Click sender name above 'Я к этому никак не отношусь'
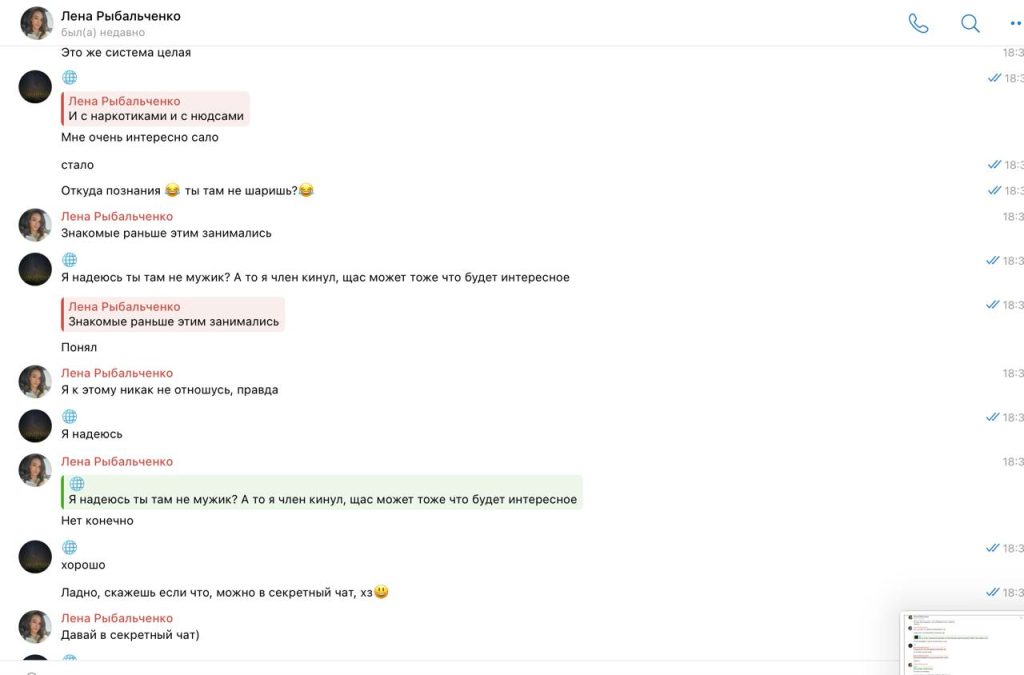Viewport: 1024px width, 675px height. click(117, 373)
